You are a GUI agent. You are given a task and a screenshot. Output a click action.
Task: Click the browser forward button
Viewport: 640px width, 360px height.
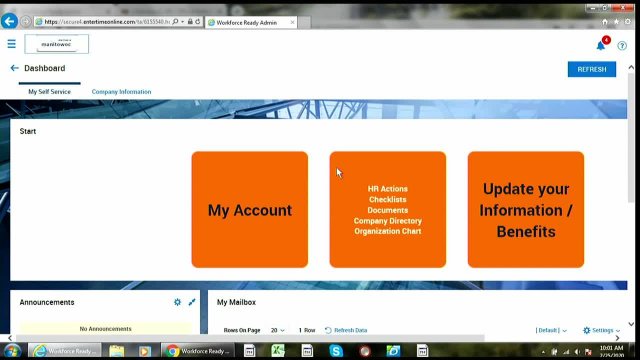[x=25, y=21]
